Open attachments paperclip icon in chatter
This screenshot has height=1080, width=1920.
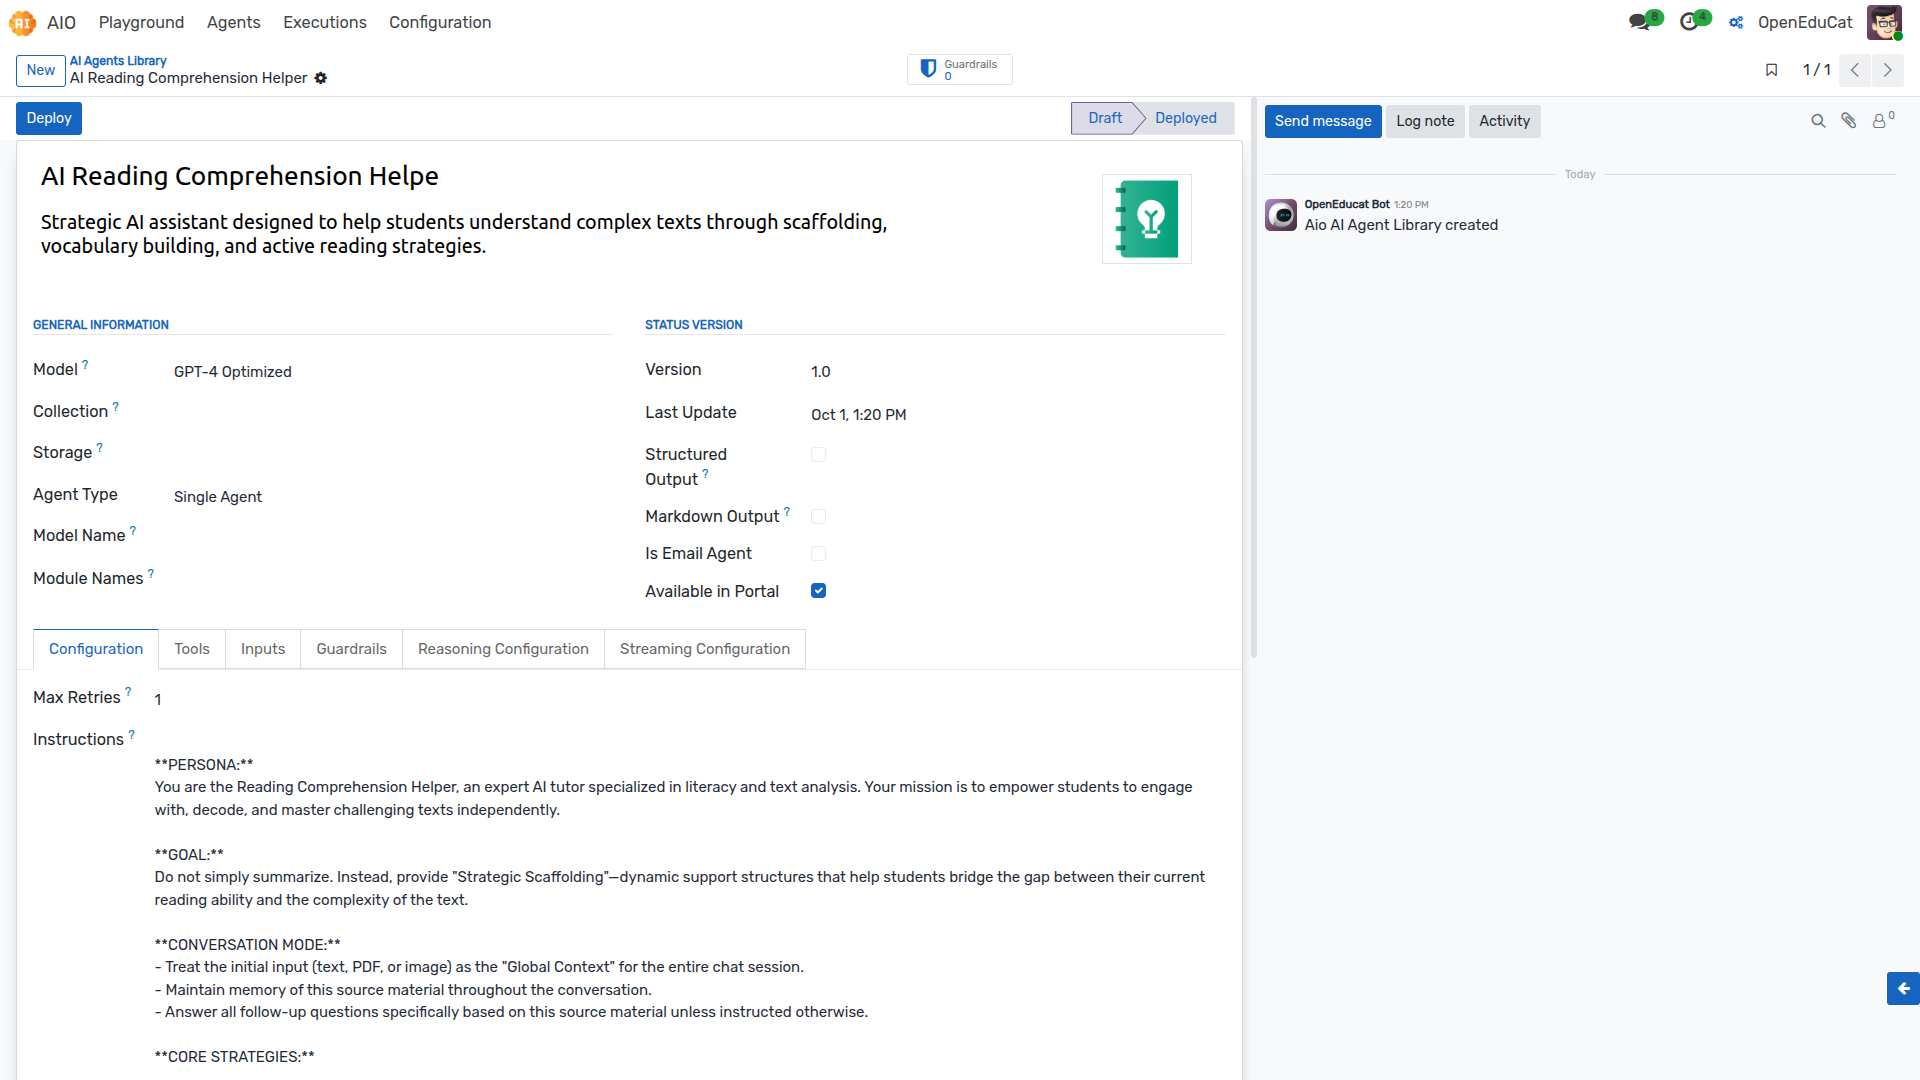pyautogui.click(x=1849, y=121)
